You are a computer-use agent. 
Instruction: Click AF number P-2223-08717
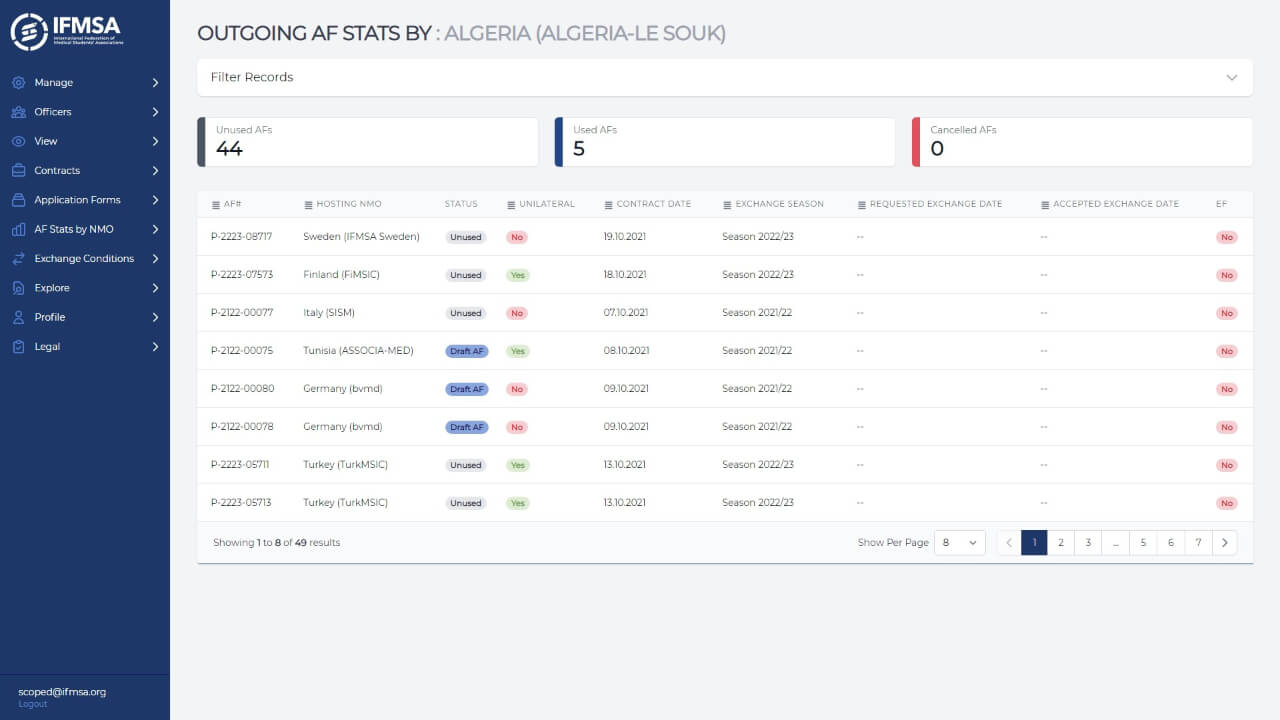click(241, 237)
